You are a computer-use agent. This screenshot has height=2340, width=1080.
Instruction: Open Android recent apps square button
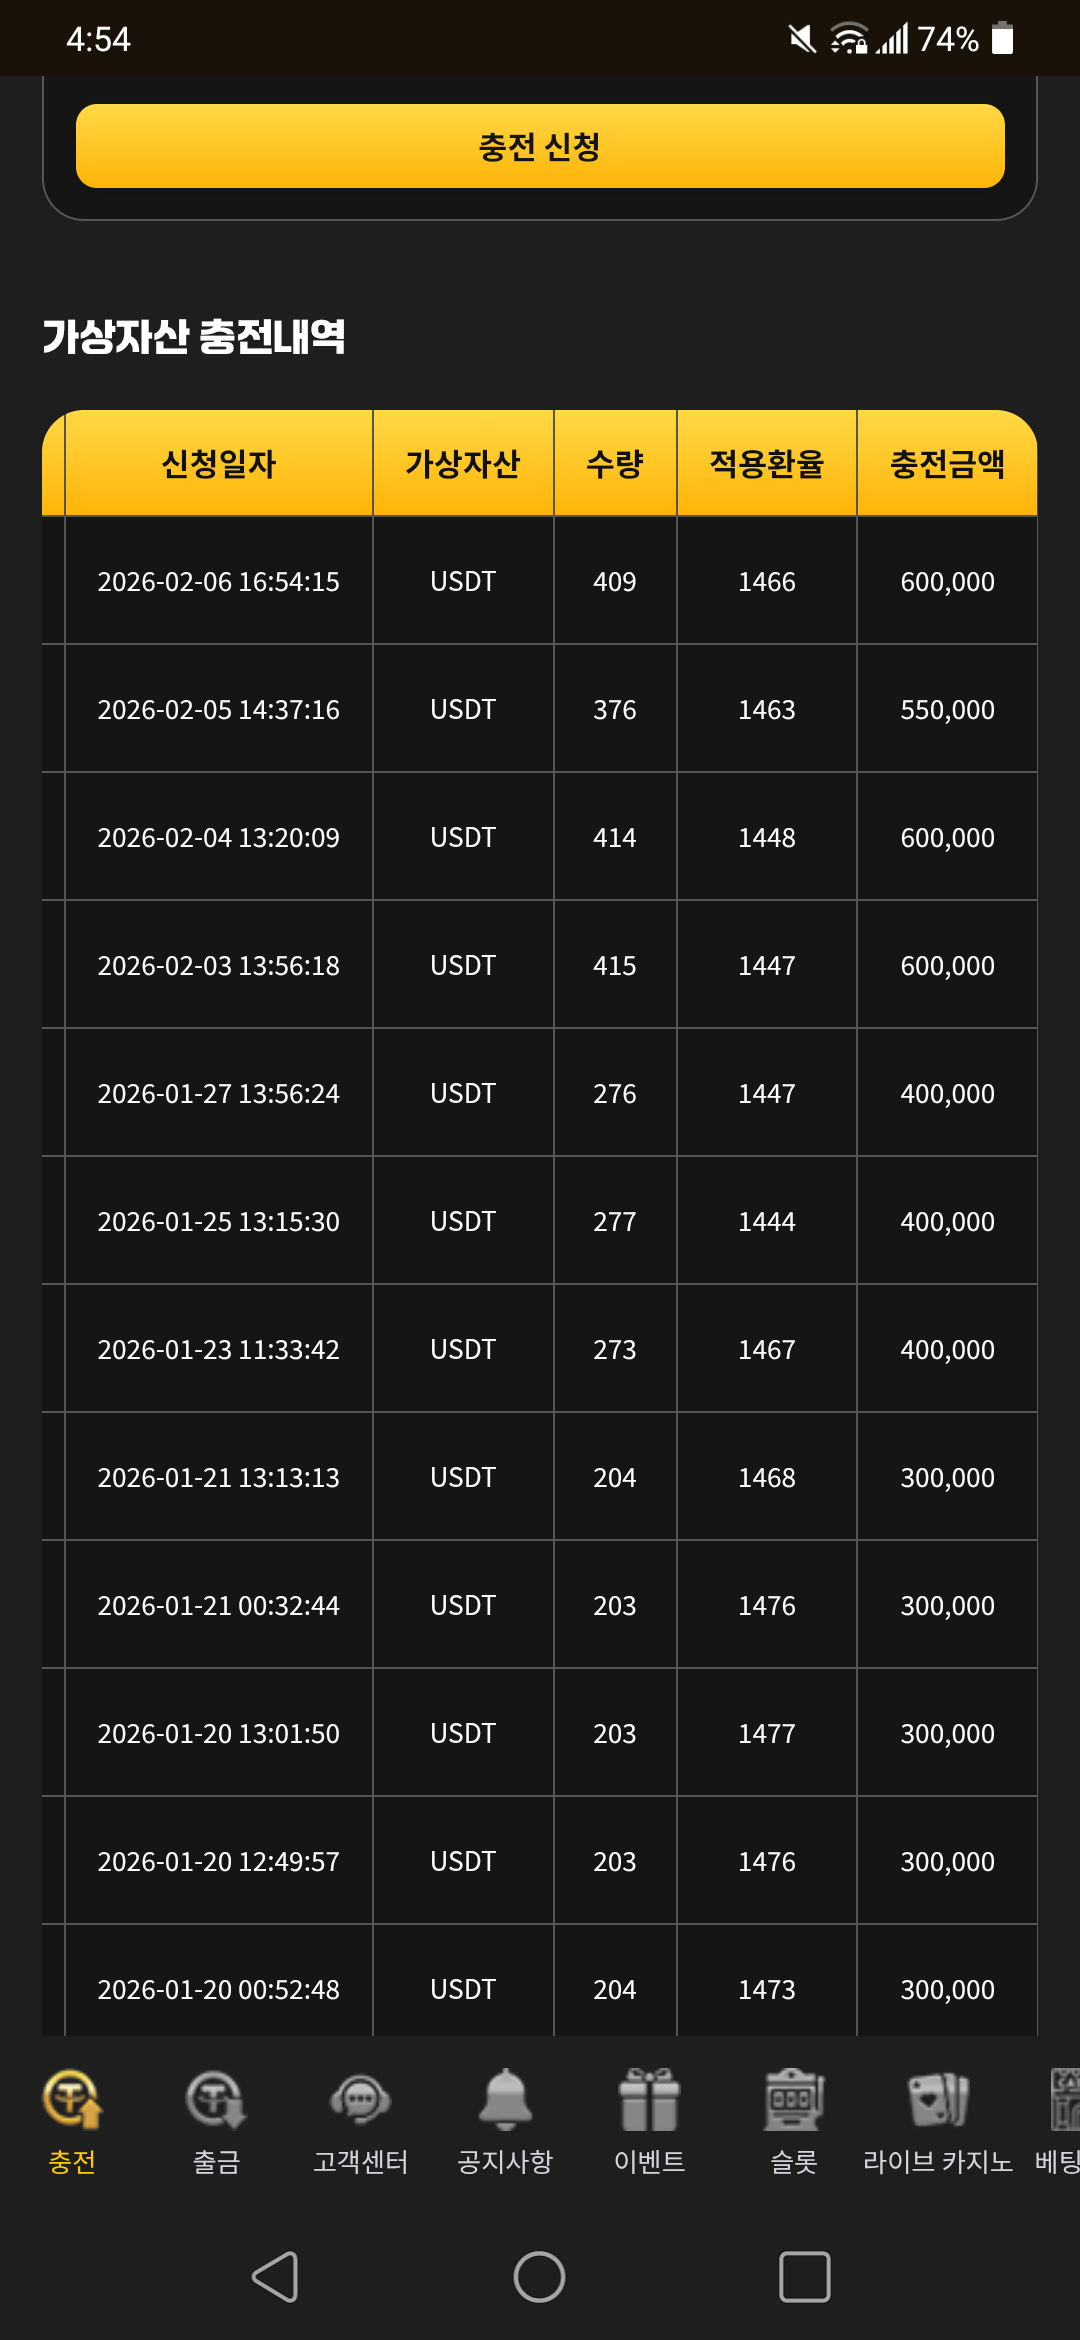coord(804,2277)
